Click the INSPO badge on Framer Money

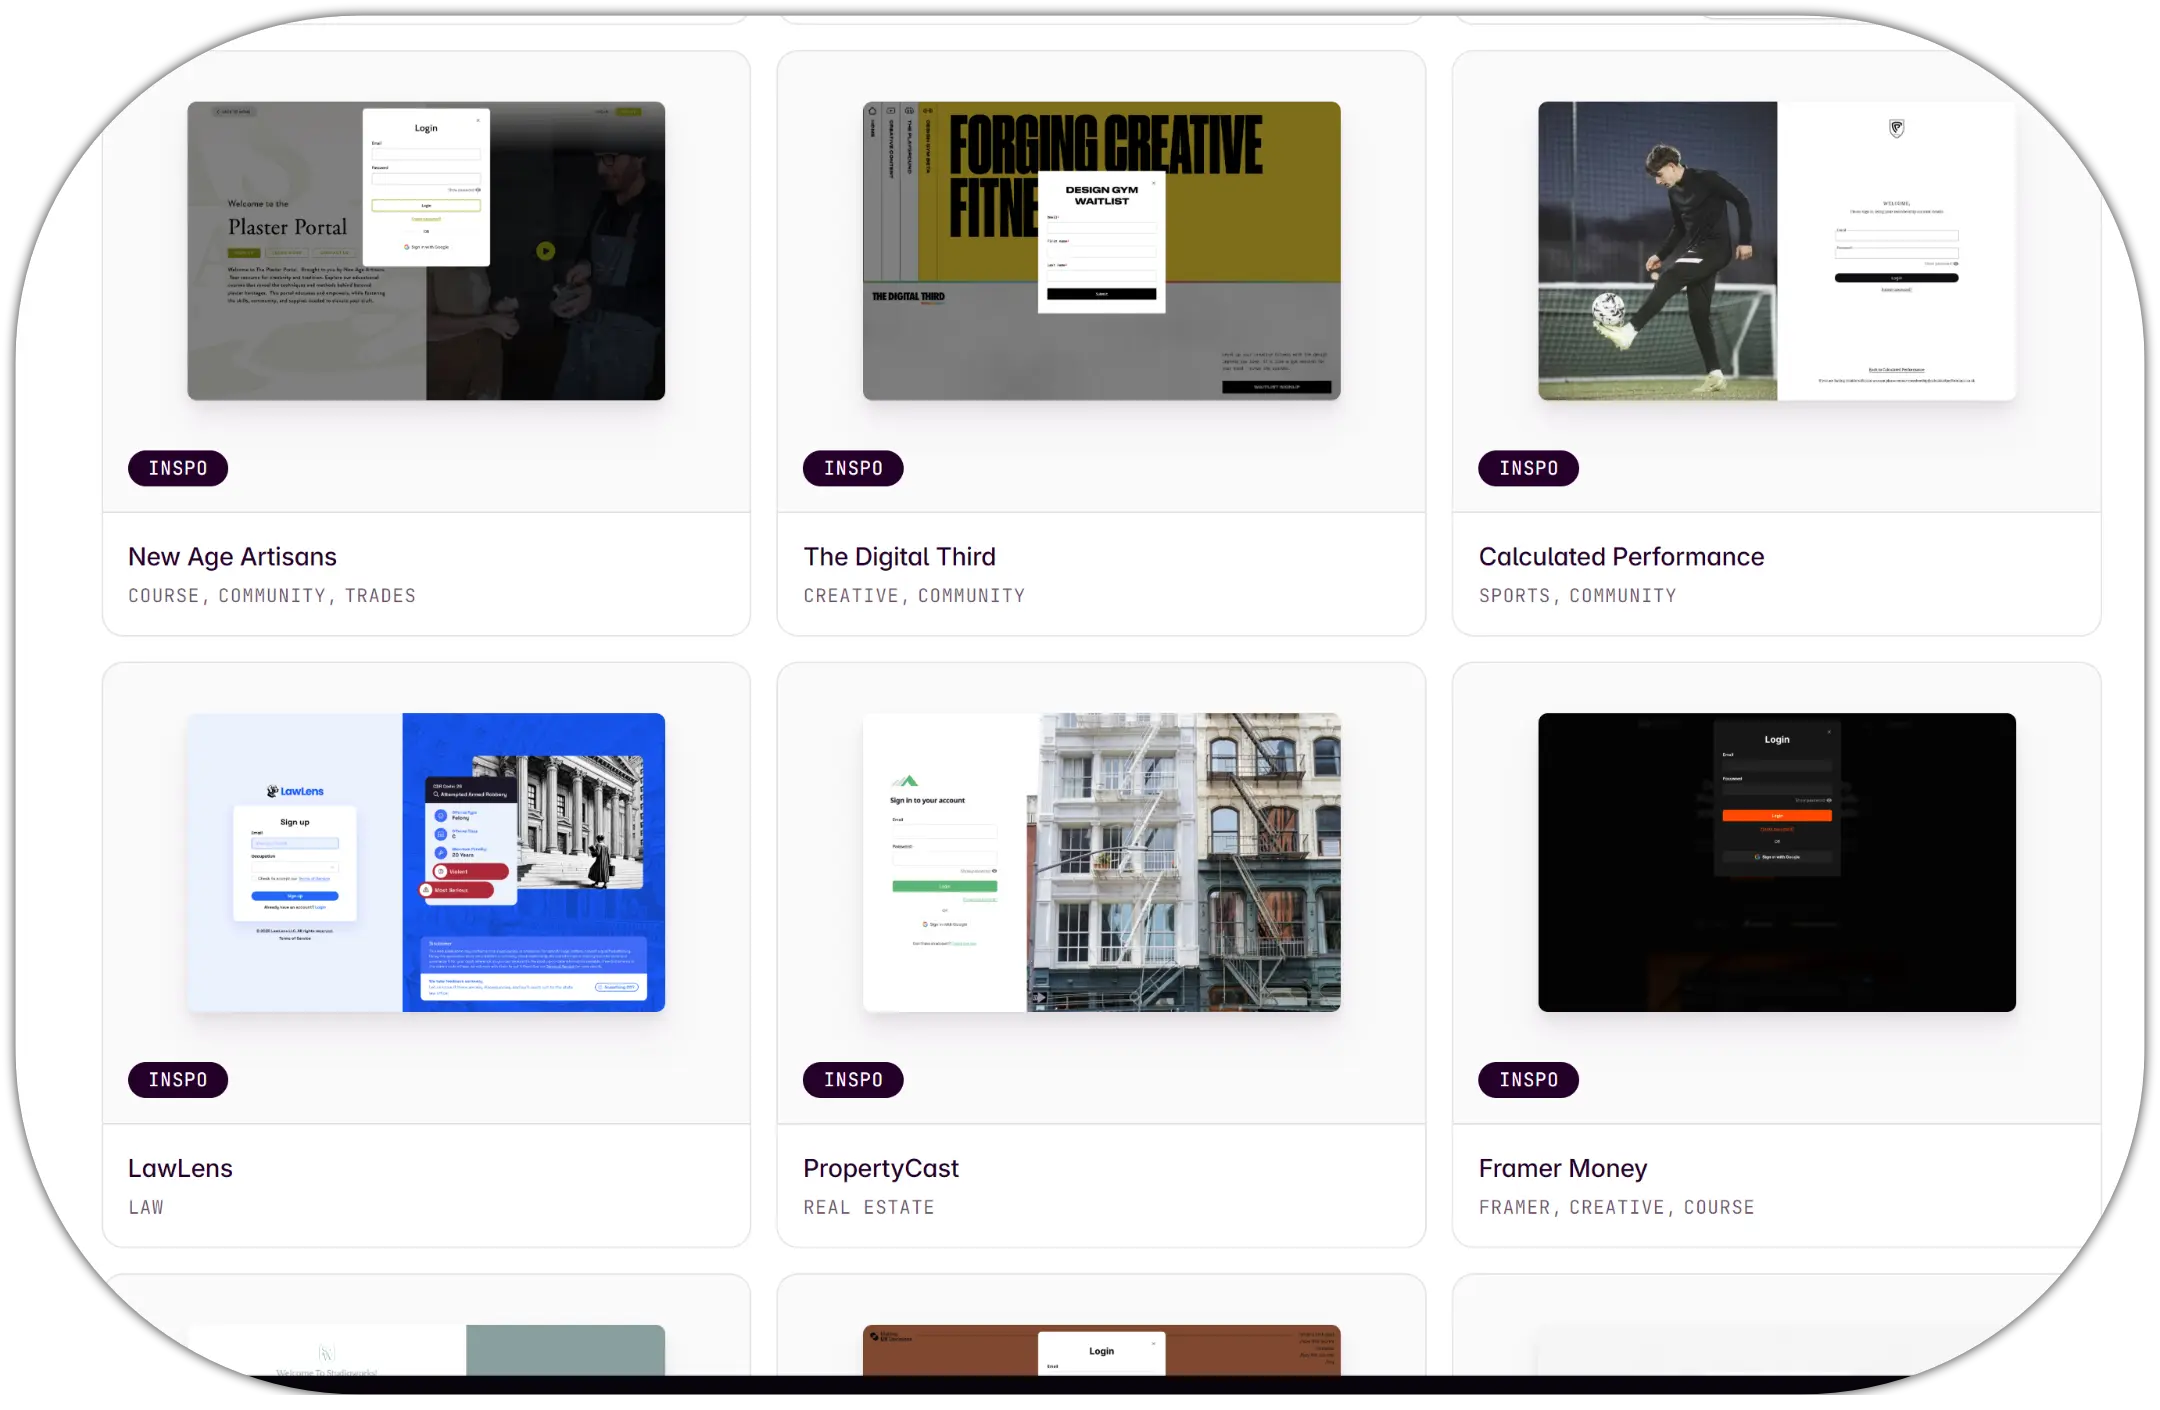pyautogui.click(x=1529, y=1080)
